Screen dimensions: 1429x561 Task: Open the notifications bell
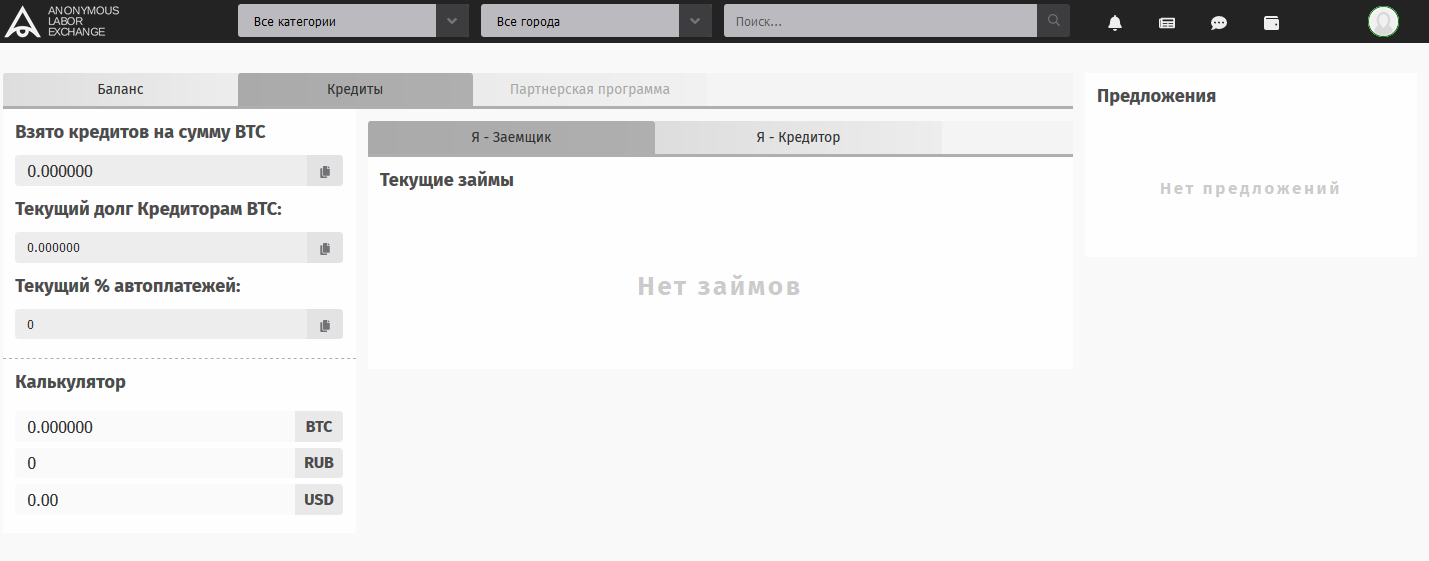click(x=1115, y=22)
